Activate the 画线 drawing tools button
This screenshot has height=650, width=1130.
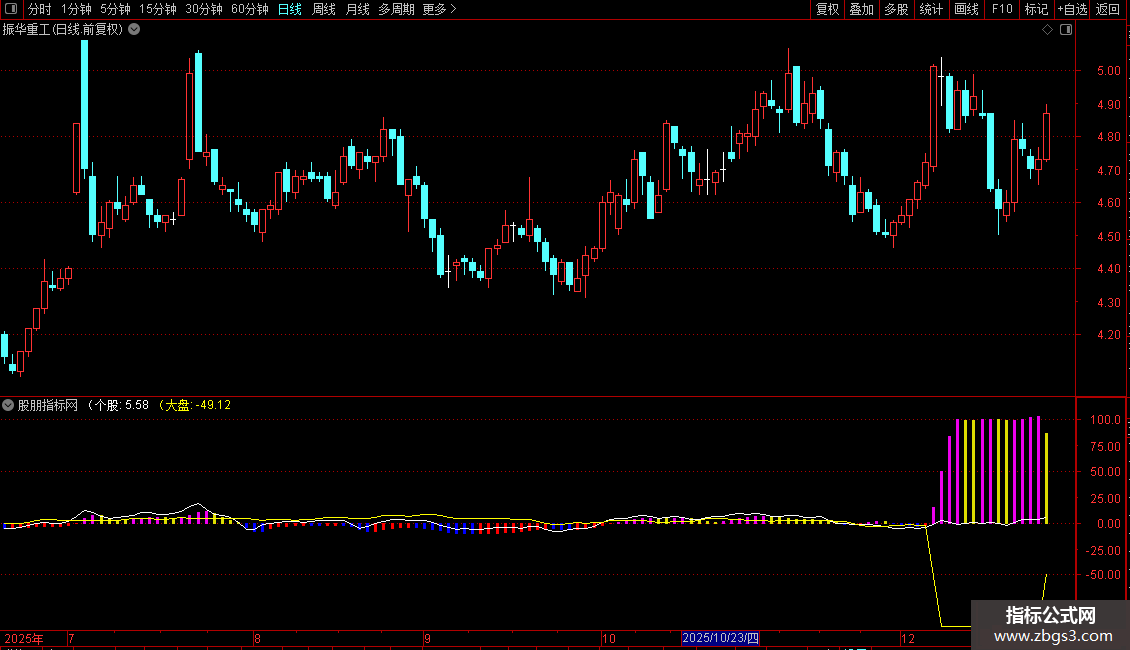tap(966, 9)
